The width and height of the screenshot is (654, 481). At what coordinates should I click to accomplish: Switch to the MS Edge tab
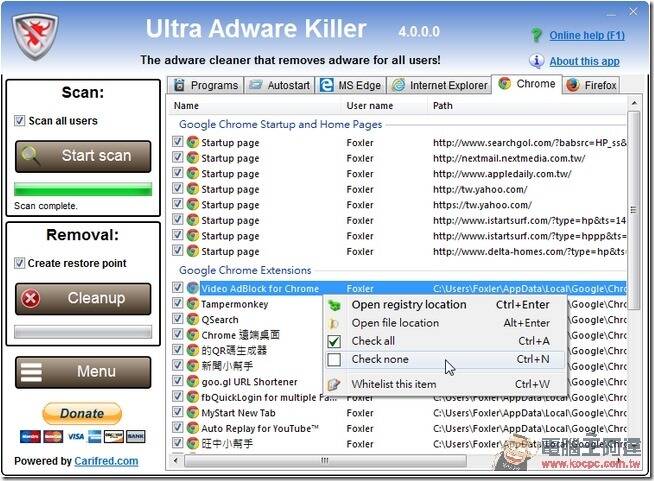coord(350,85)
